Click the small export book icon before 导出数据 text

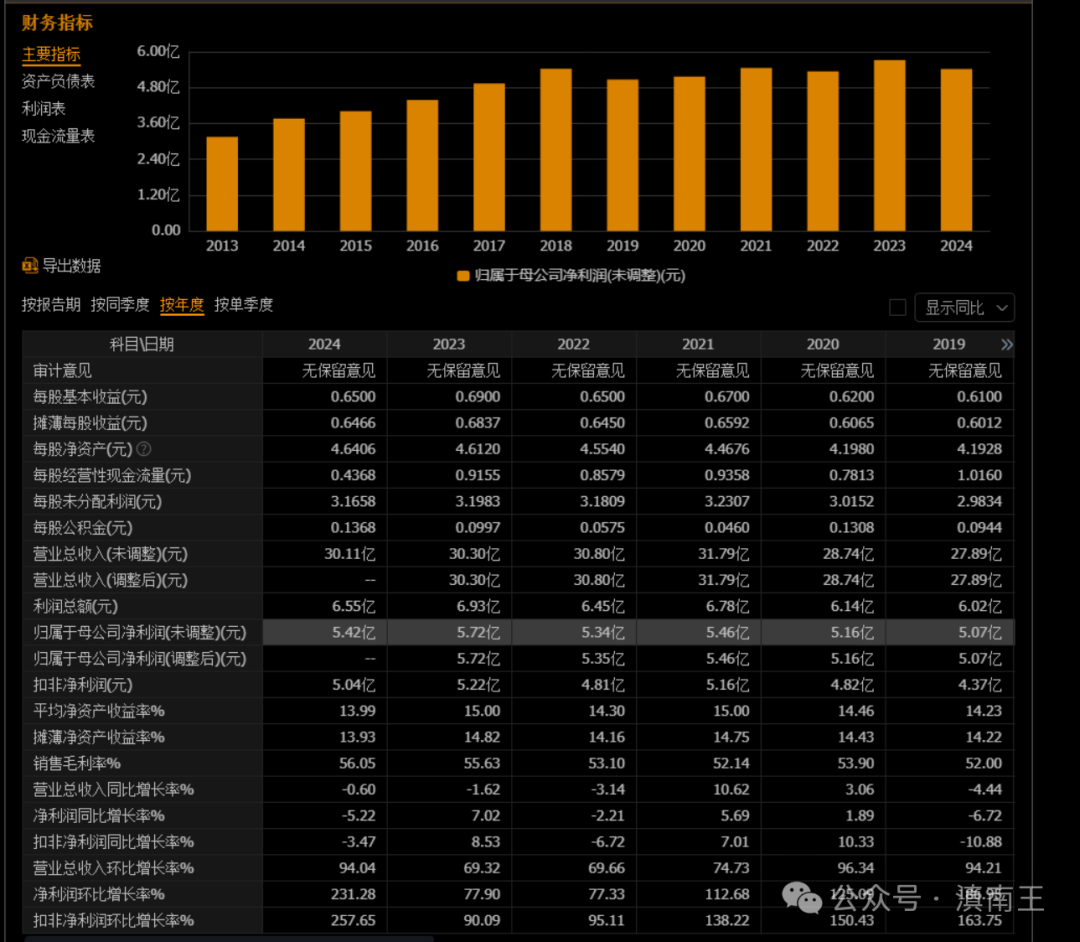click(x=29, y=265)
